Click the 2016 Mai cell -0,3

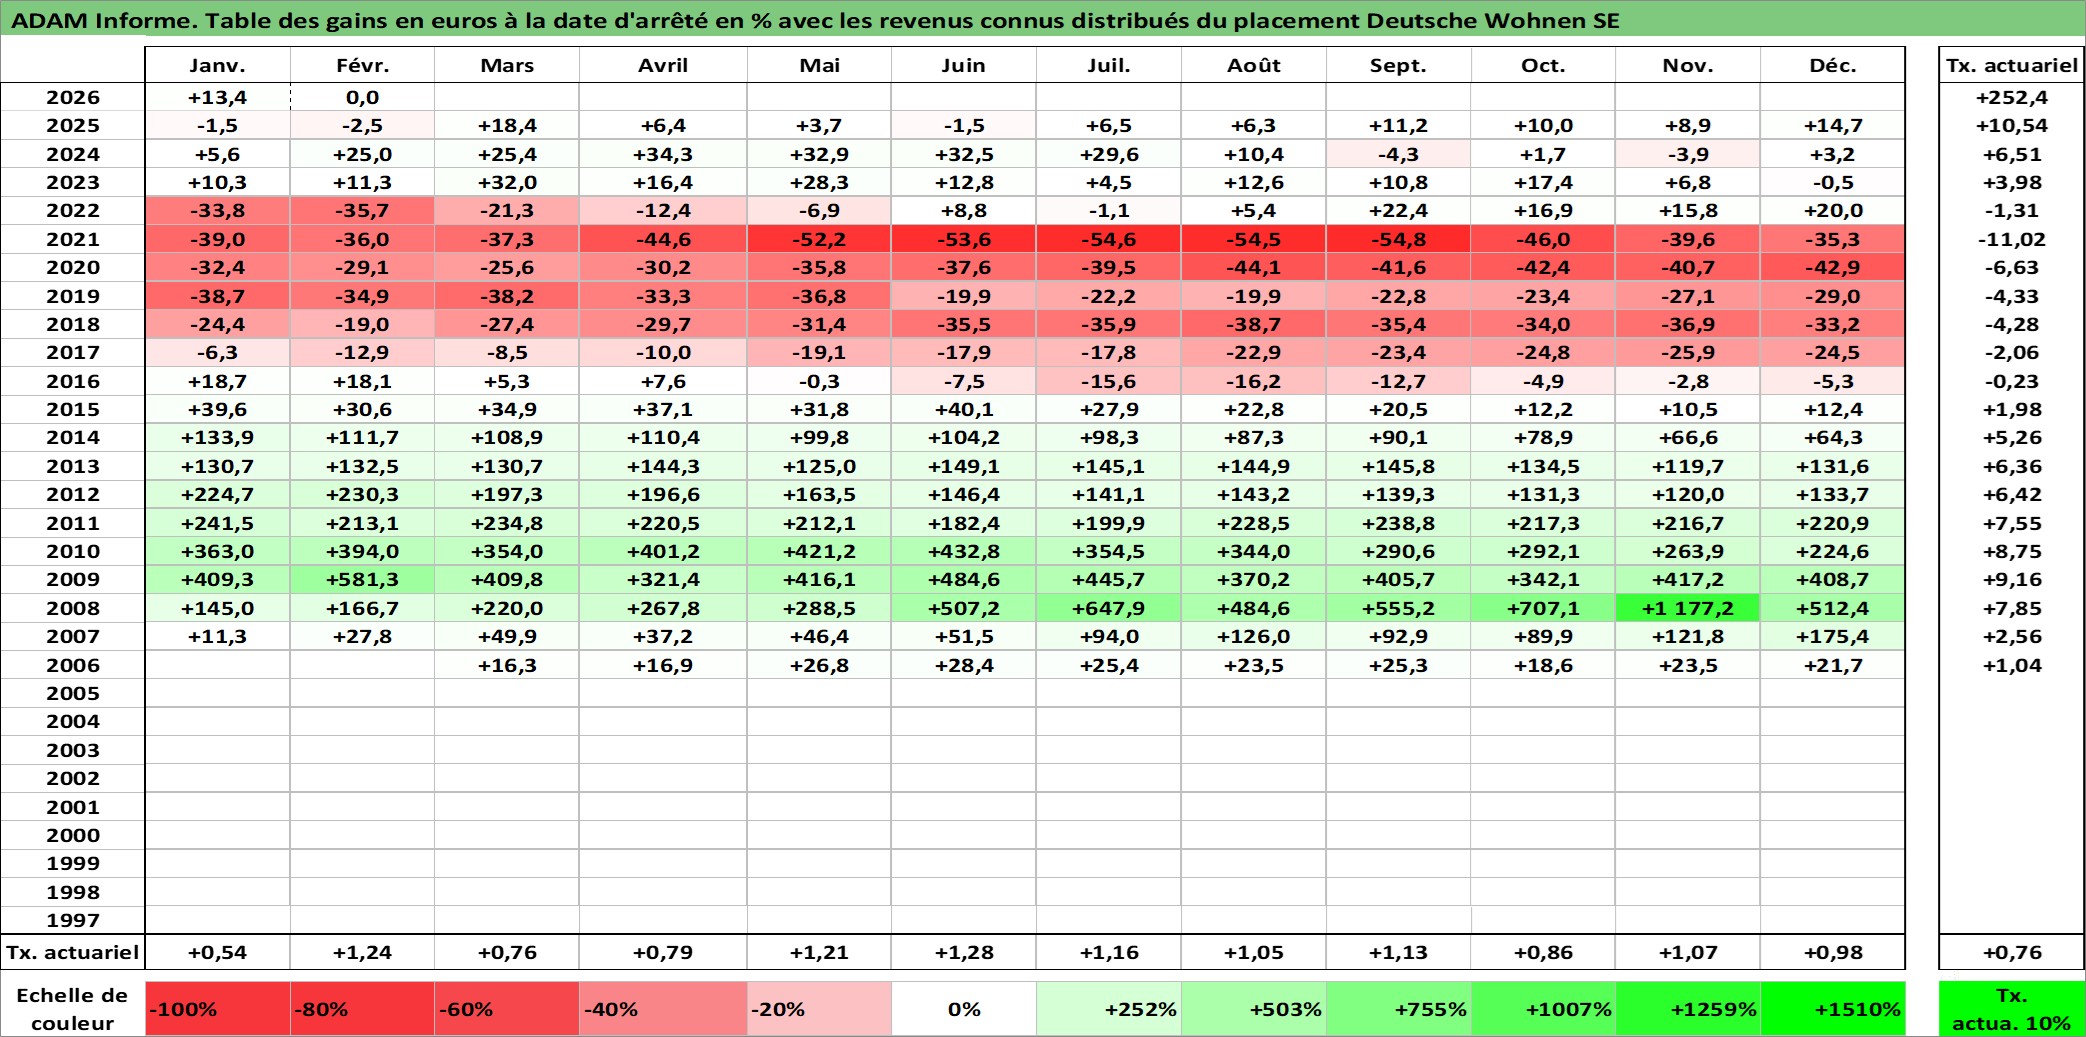(819, 381)
